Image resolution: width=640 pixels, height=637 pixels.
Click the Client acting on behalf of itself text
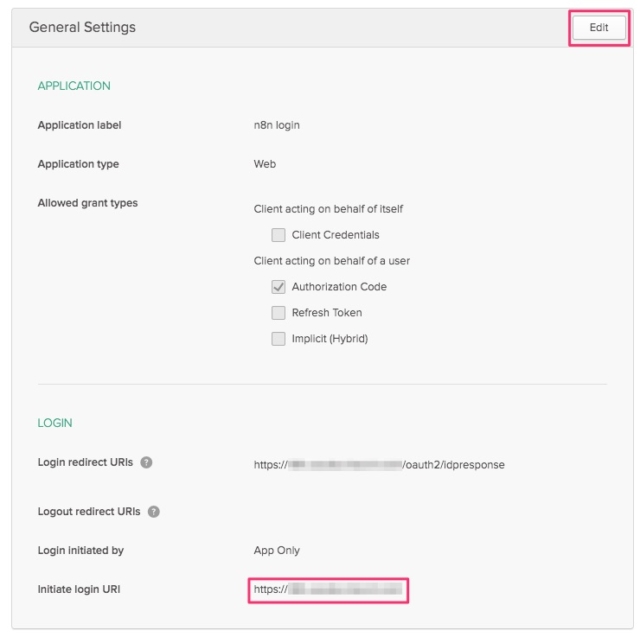coord(328,209)
